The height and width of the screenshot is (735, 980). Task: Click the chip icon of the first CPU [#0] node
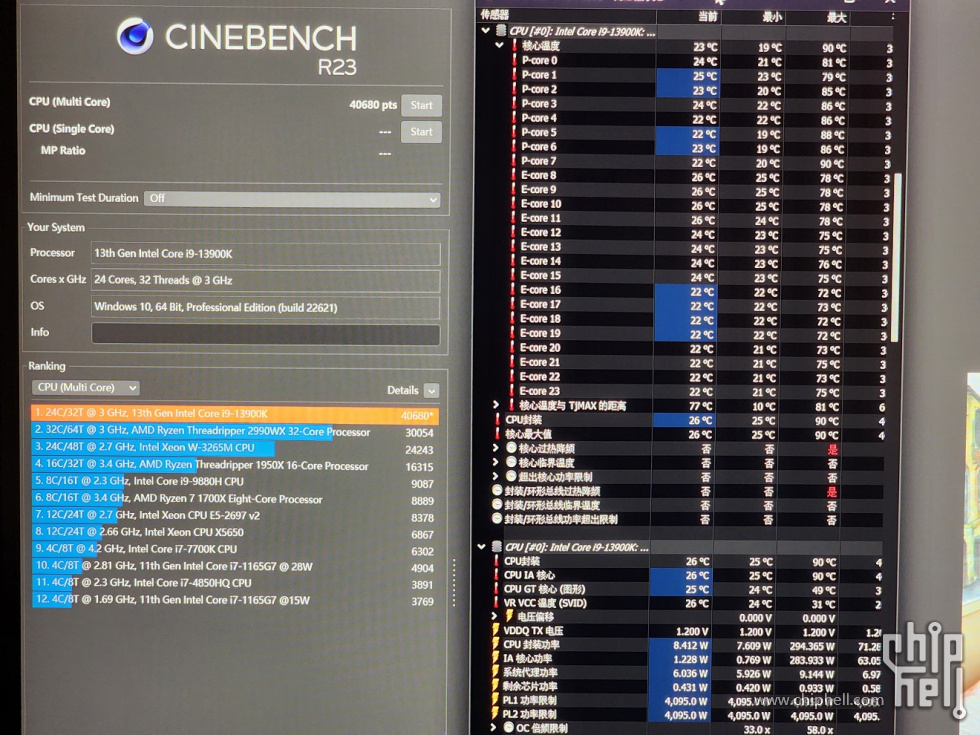click(501, 31)
